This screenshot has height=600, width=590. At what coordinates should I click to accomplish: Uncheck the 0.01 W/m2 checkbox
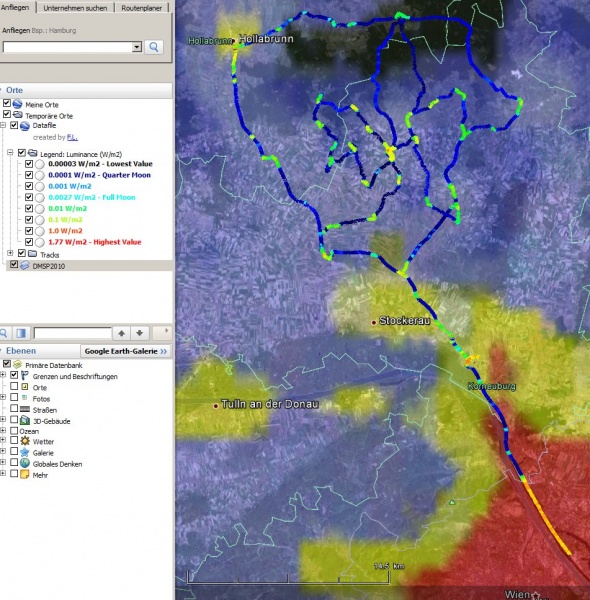[x=29, y=208]
